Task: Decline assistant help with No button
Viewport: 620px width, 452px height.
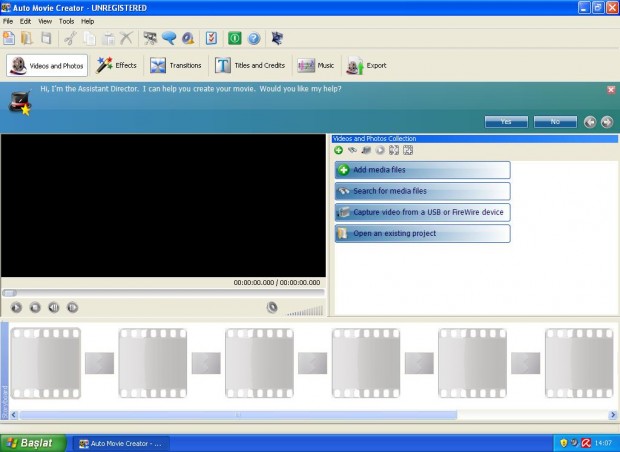Action: (555, 122)
